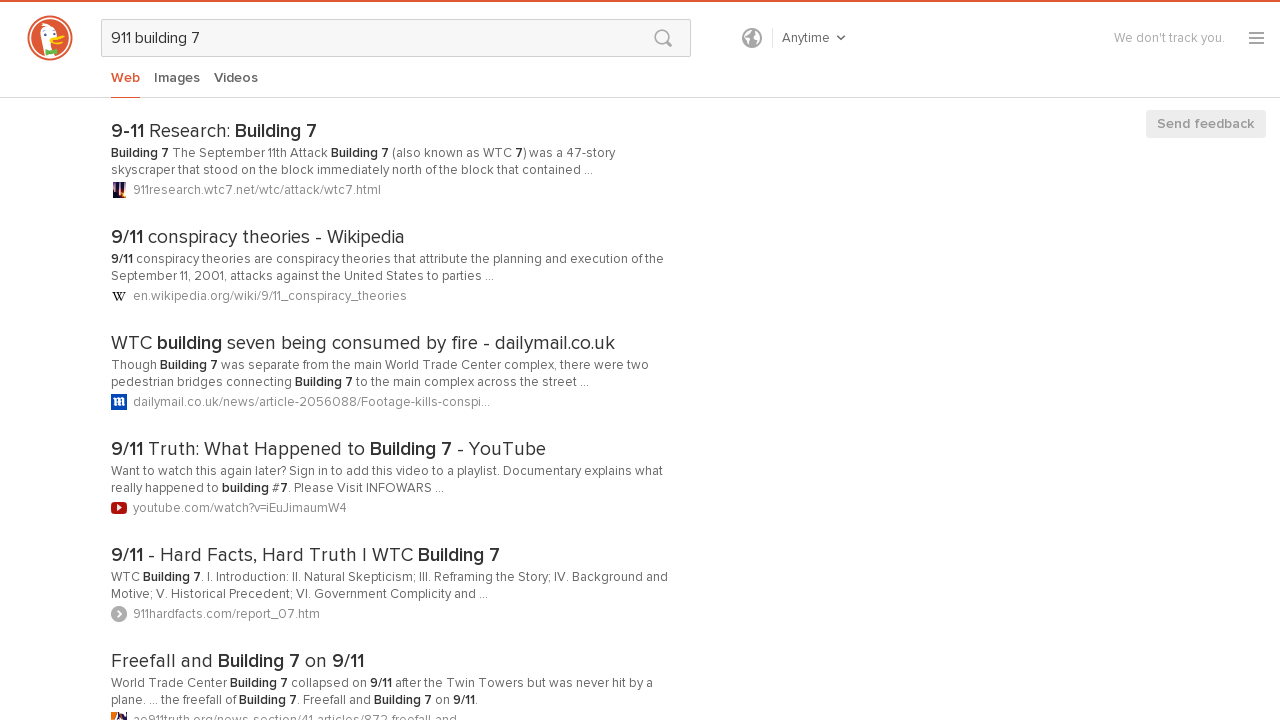
Task: Click snippet starting 'Want to watch this again later?'
Action: coord(387,480)
